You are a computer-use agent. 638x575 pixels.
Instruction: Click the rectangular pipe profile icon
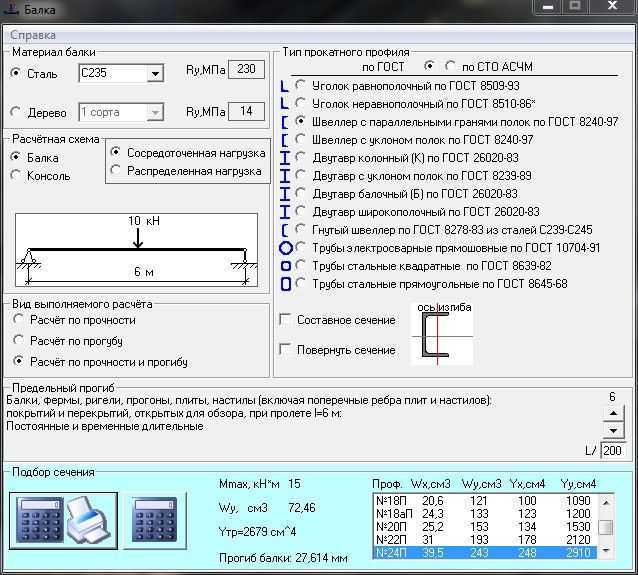click(x=286, y=284)
